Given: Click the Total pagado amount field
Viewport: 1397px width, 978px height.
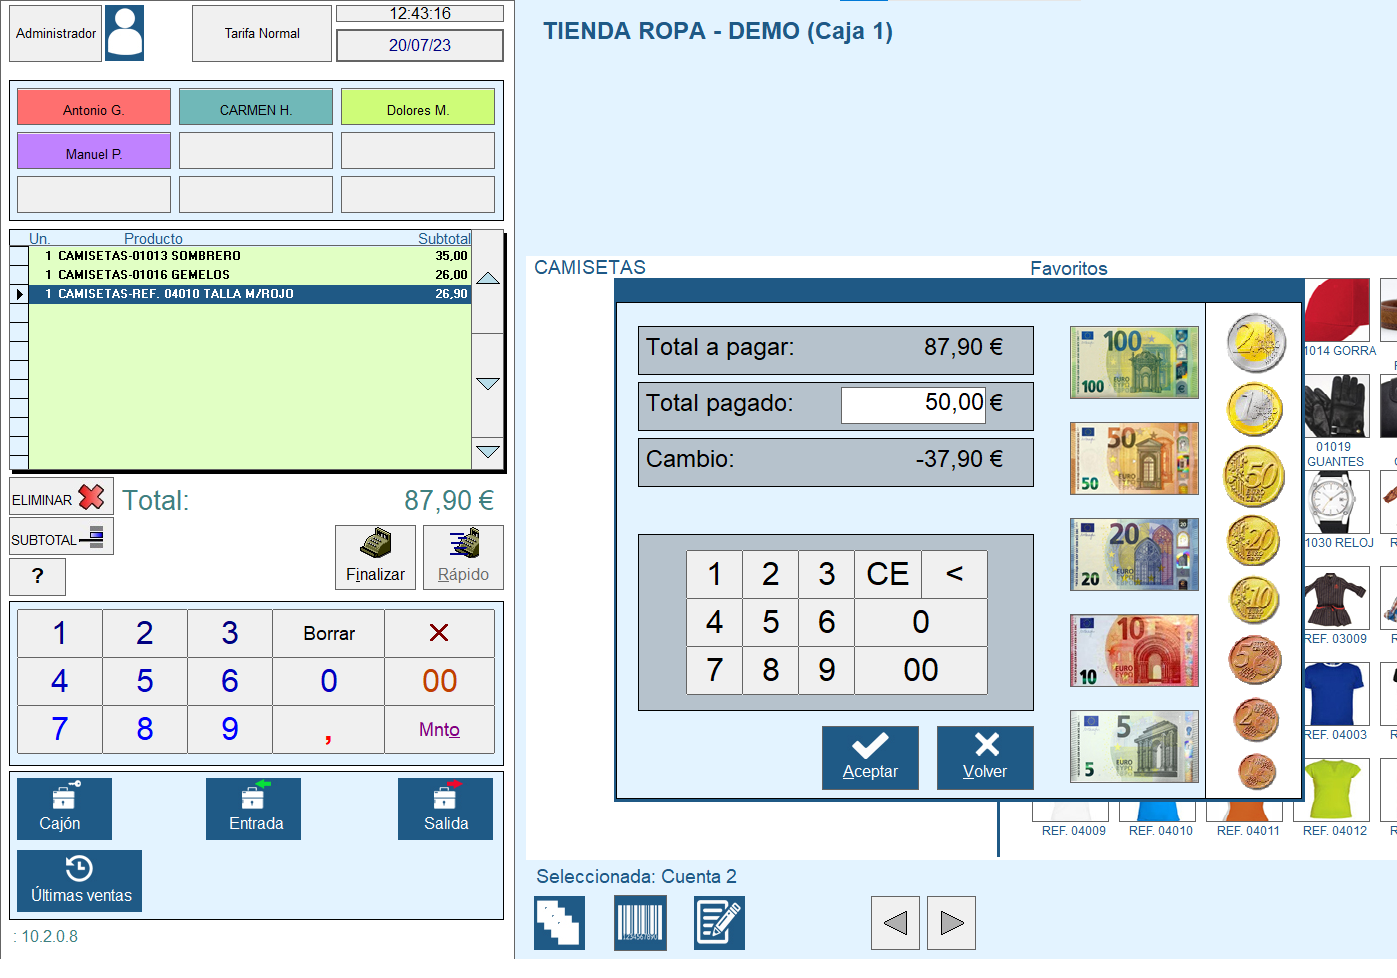Looking at the screenshot, I should point(913,404).
